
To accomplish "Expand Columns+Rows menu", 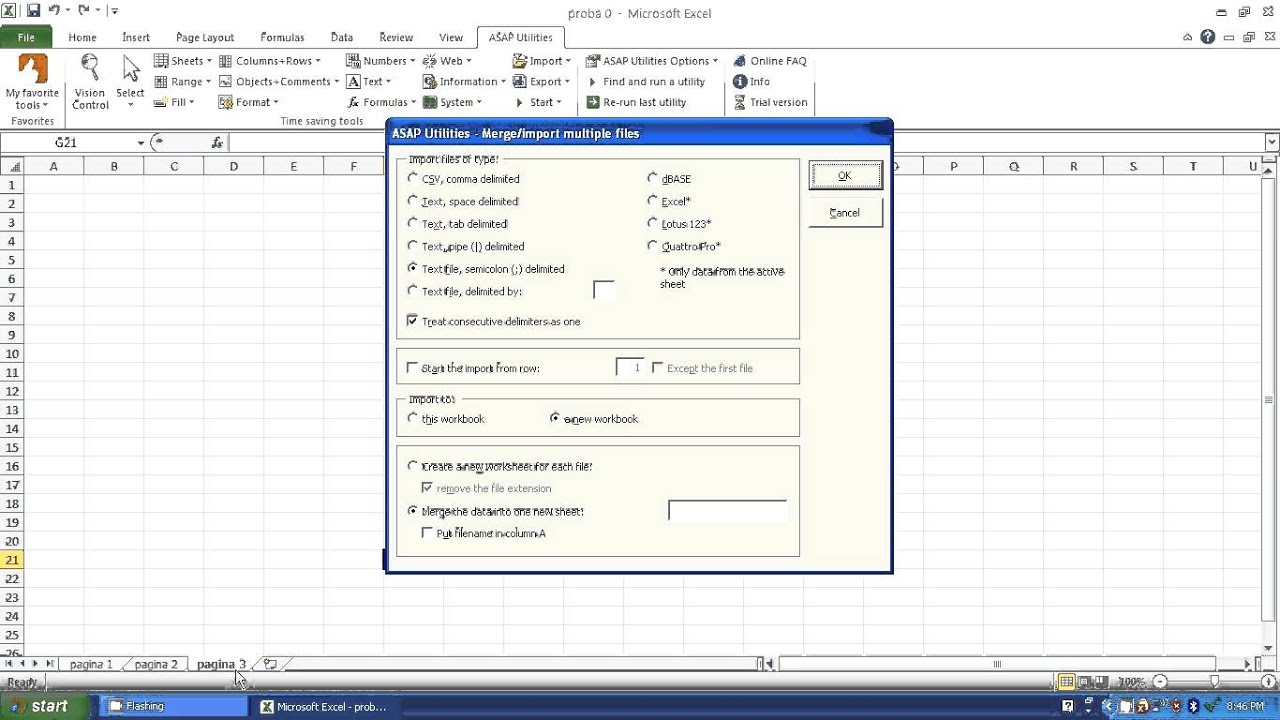I will pyautogui.click(x=270, y=61).
